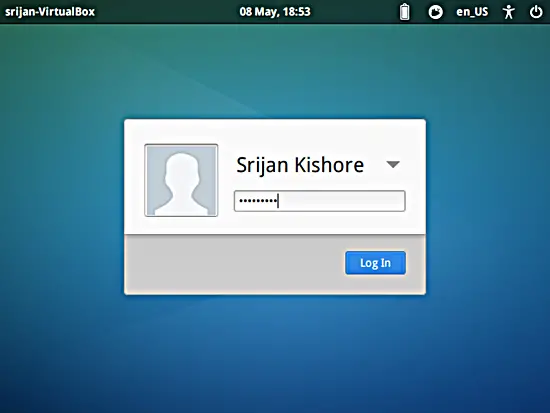Click the battery status icon
This screenshot has height=413, width=550.
pyautogui.click(x=404, y=12)
